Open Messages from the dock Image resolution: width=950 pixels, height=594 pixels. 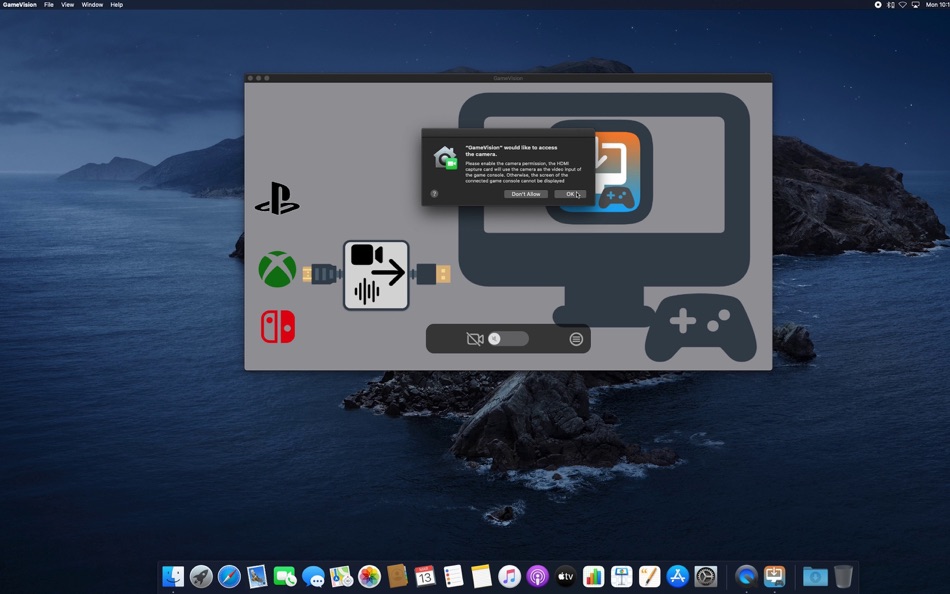click(x=313, y=576)
